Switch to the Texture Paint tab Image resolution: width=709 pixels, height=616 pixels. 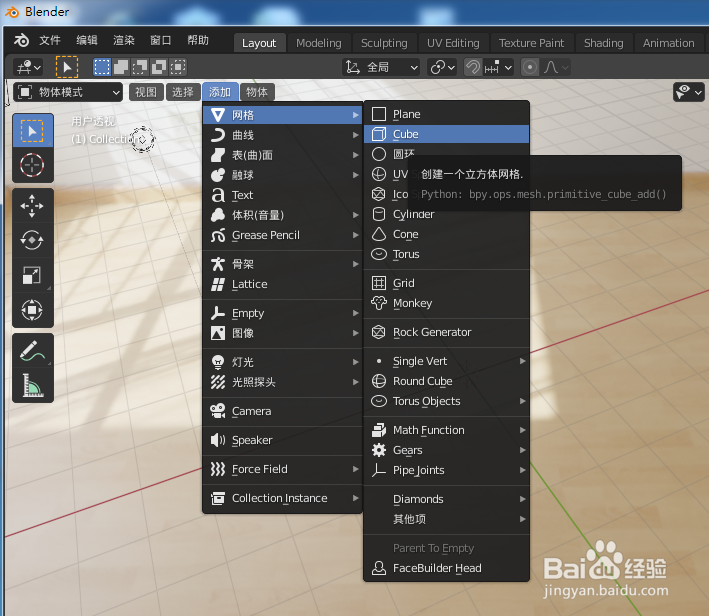click(x=531, y=43)
